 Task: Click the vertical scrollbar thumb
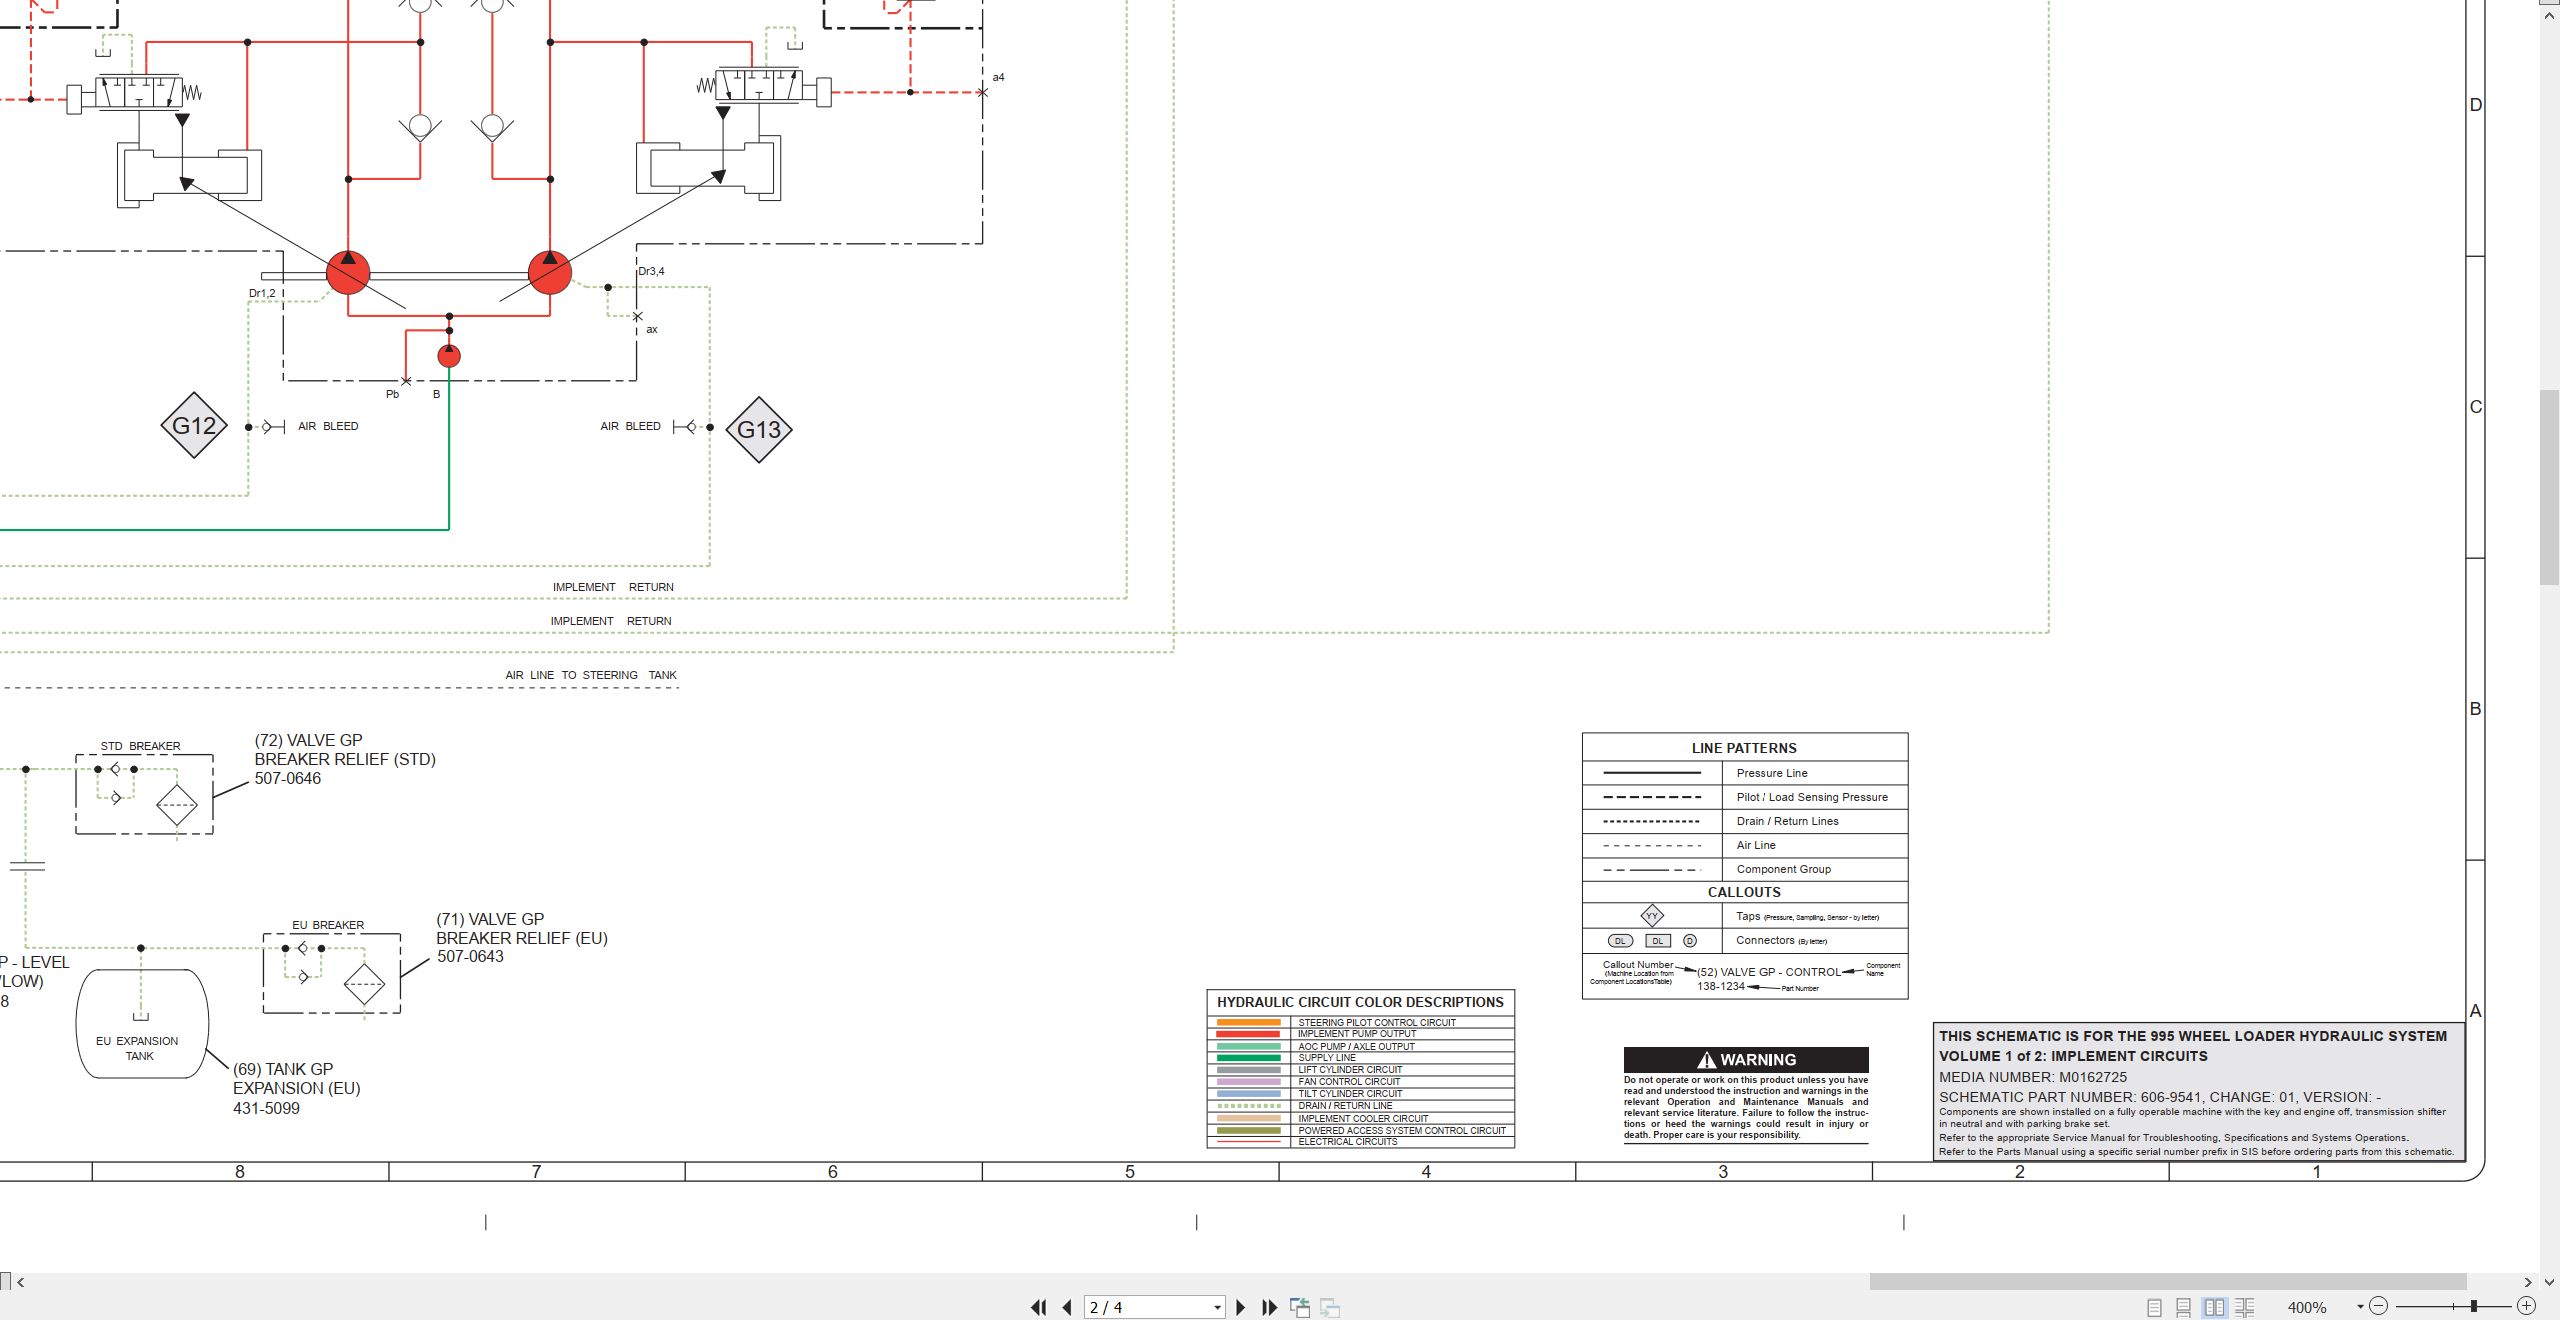[2549, 488]
